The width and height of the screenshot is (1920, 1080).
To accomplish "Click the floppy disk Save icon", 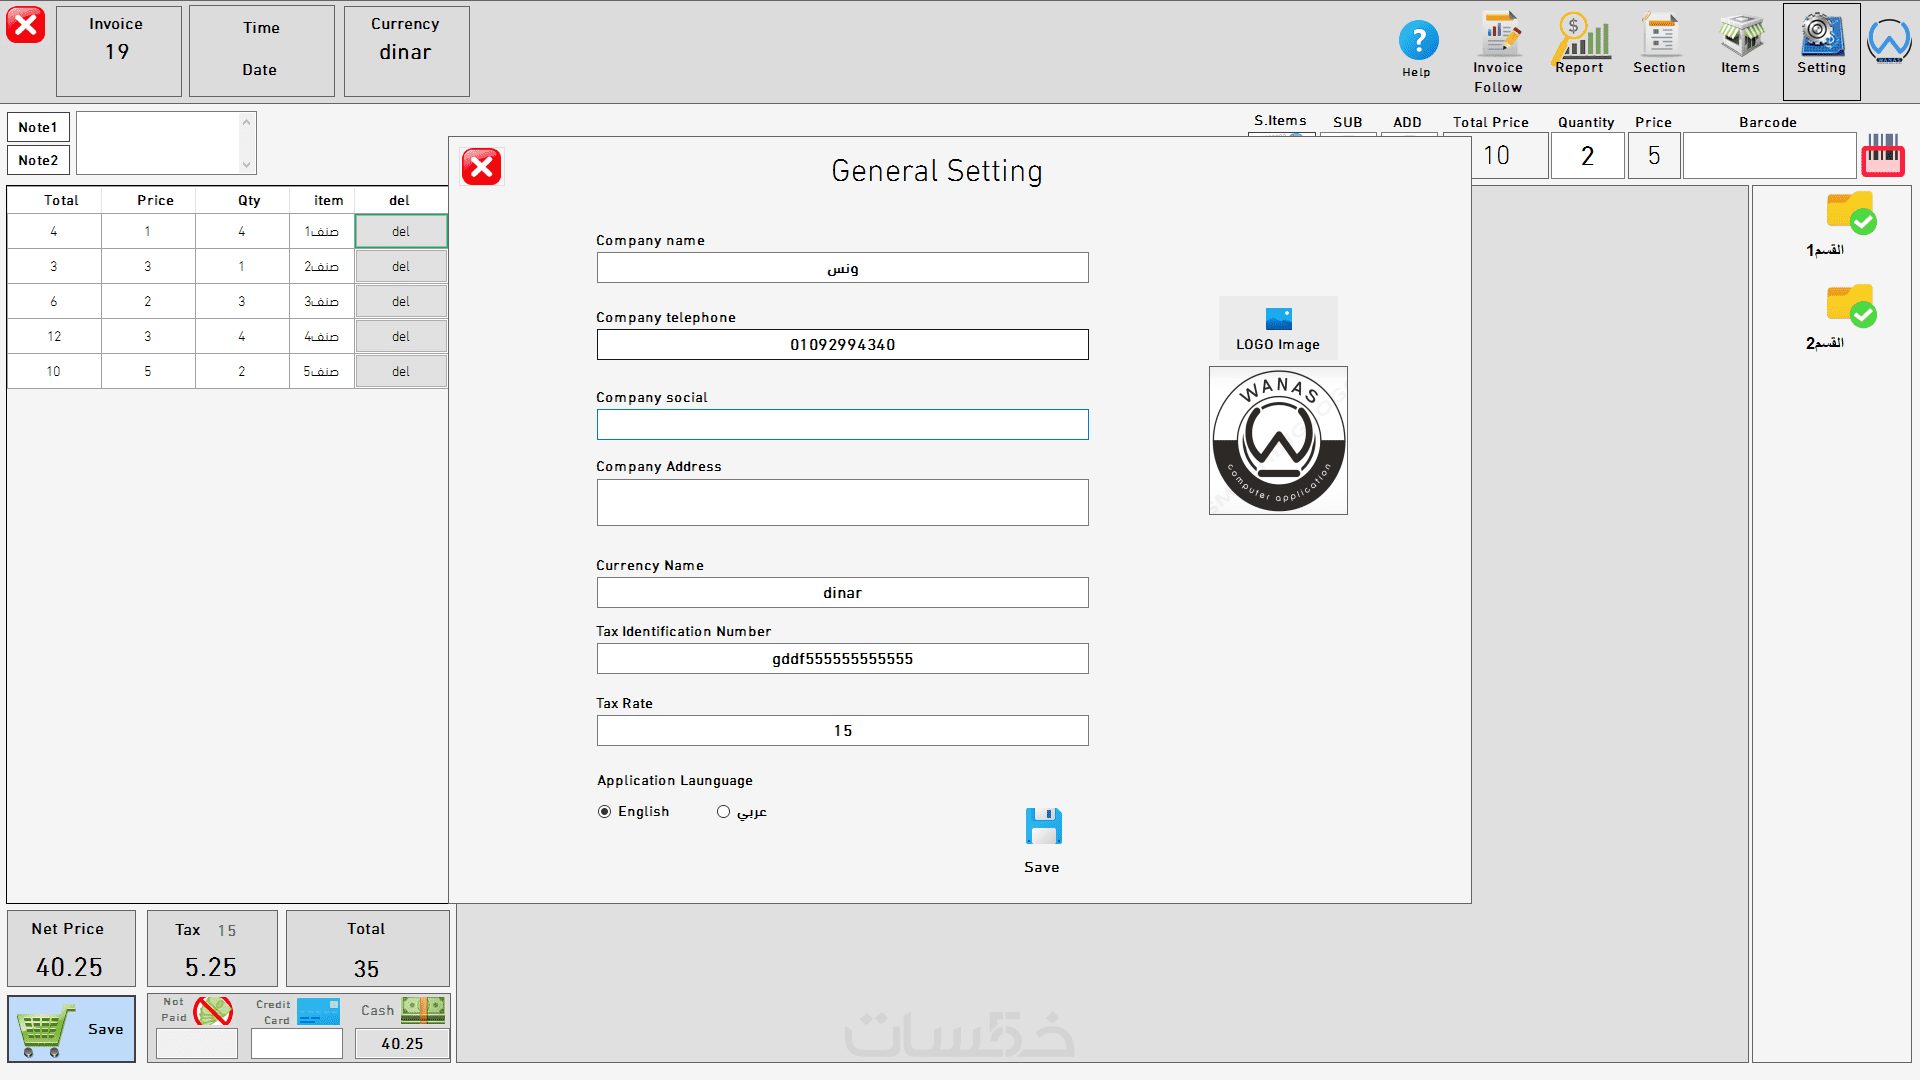I will click(1043, 828).
